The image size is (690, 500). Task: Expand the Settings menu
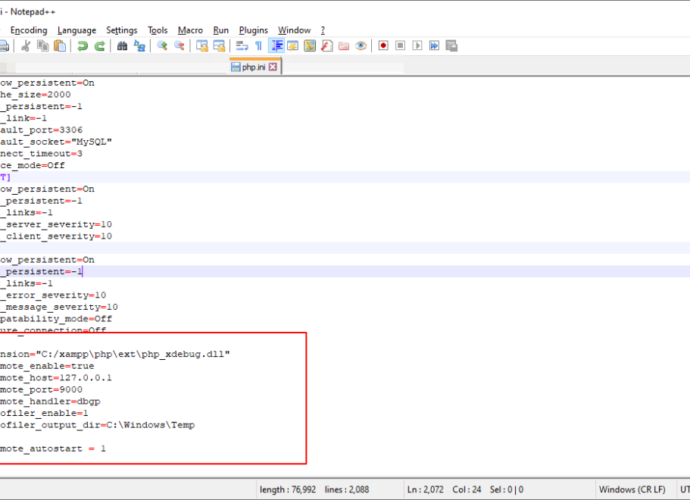tap(122, 30)
